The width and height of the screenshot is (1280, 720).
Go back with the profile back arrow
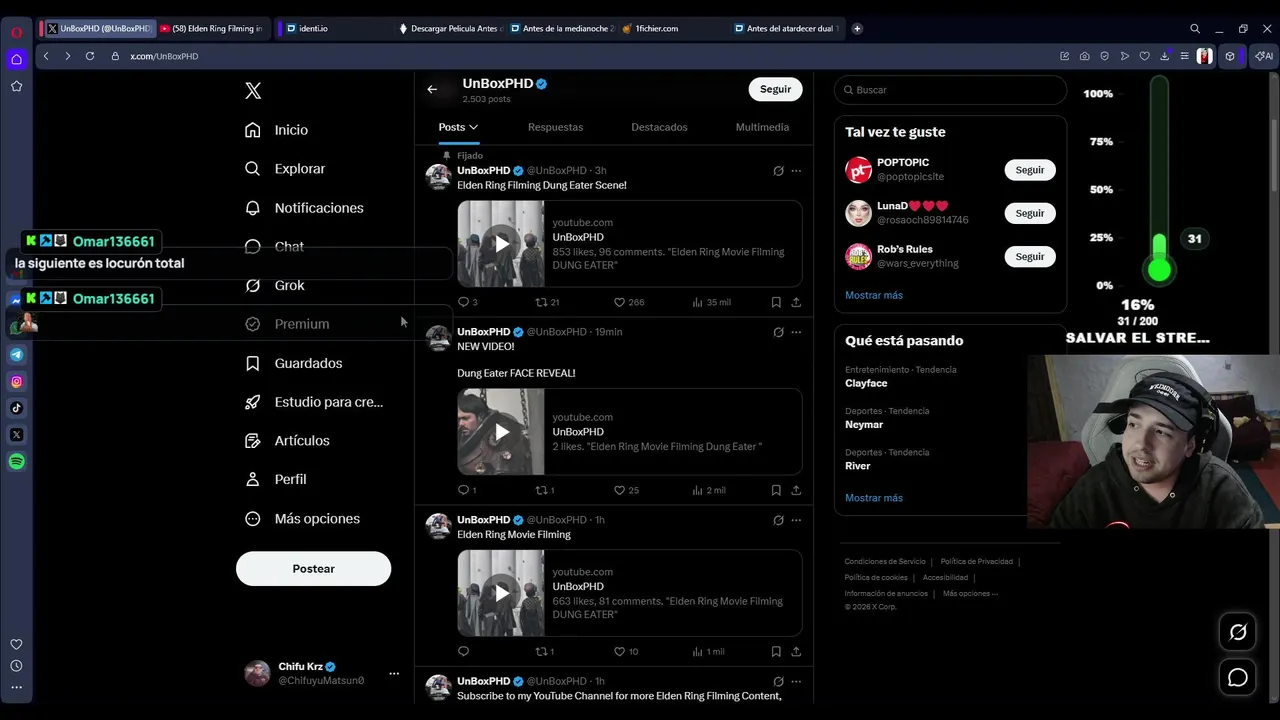click(432, 89)
